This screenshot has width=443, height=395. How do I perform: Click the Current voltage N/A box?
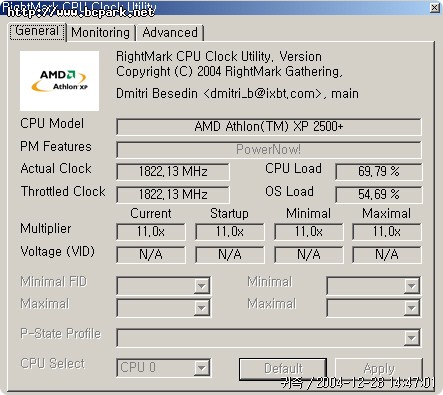(x=151, y=255)
